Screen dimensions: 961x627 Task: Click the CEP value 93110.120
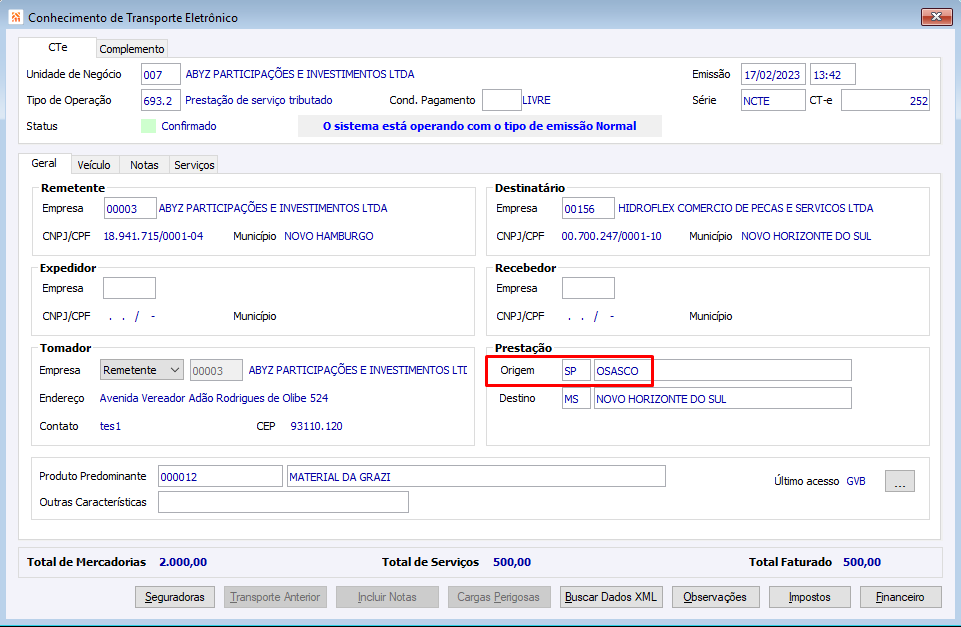(316, 426)
